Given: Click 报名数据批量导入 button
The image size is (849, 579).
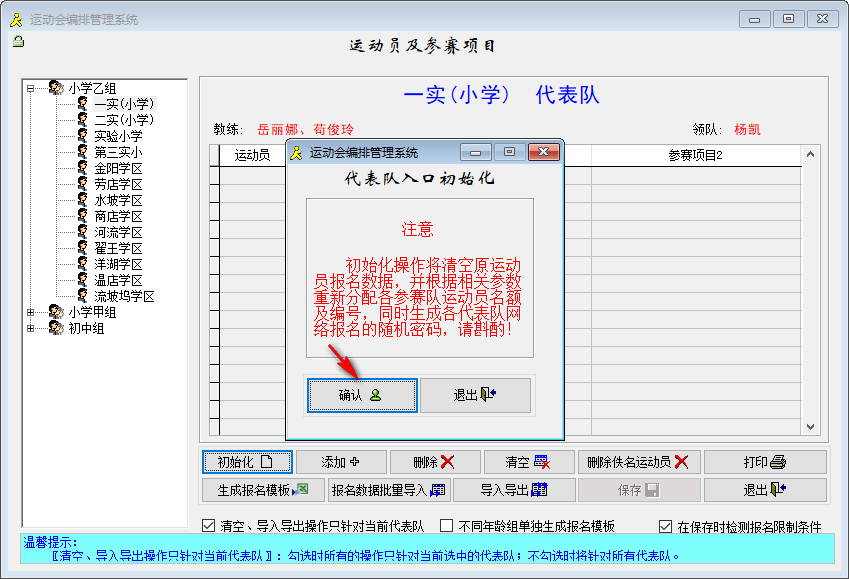Looking at the screenshot, I should pos(388,490).
